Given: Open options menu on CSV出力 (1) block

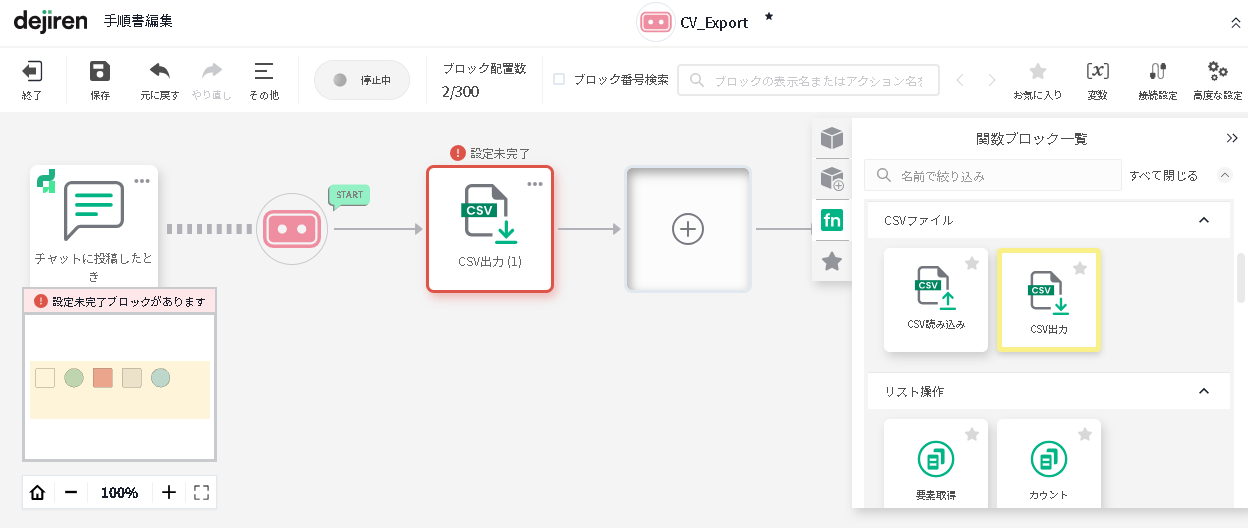Looking at the screenshot, I should click(535, 183).
